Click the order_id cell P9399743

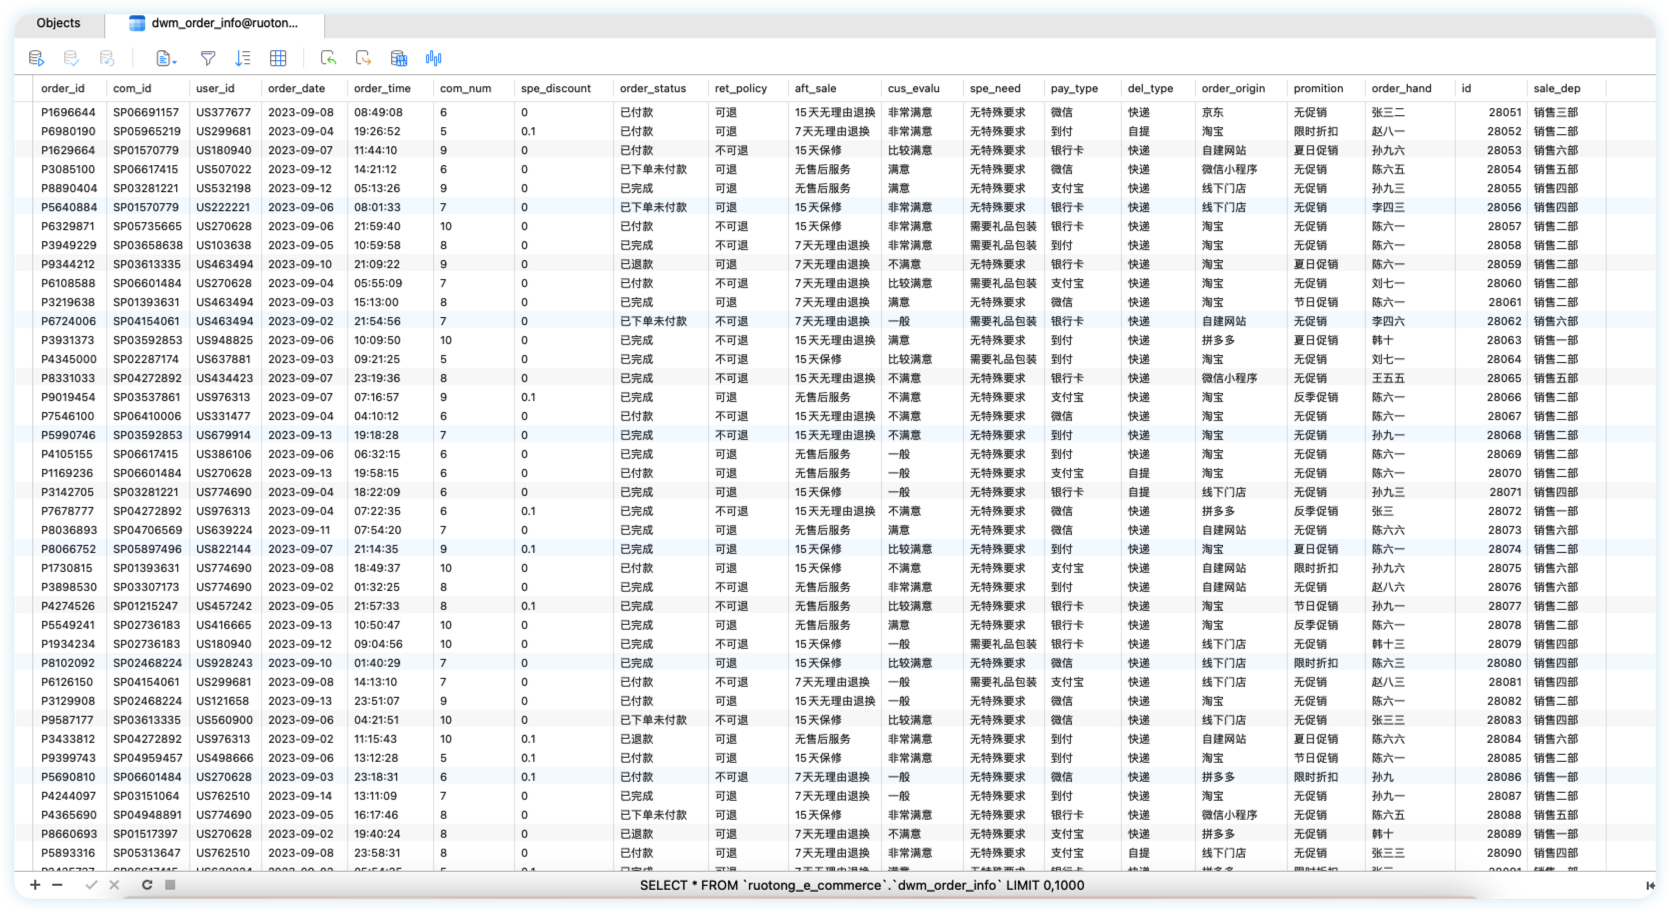click(x=68, y=758)
